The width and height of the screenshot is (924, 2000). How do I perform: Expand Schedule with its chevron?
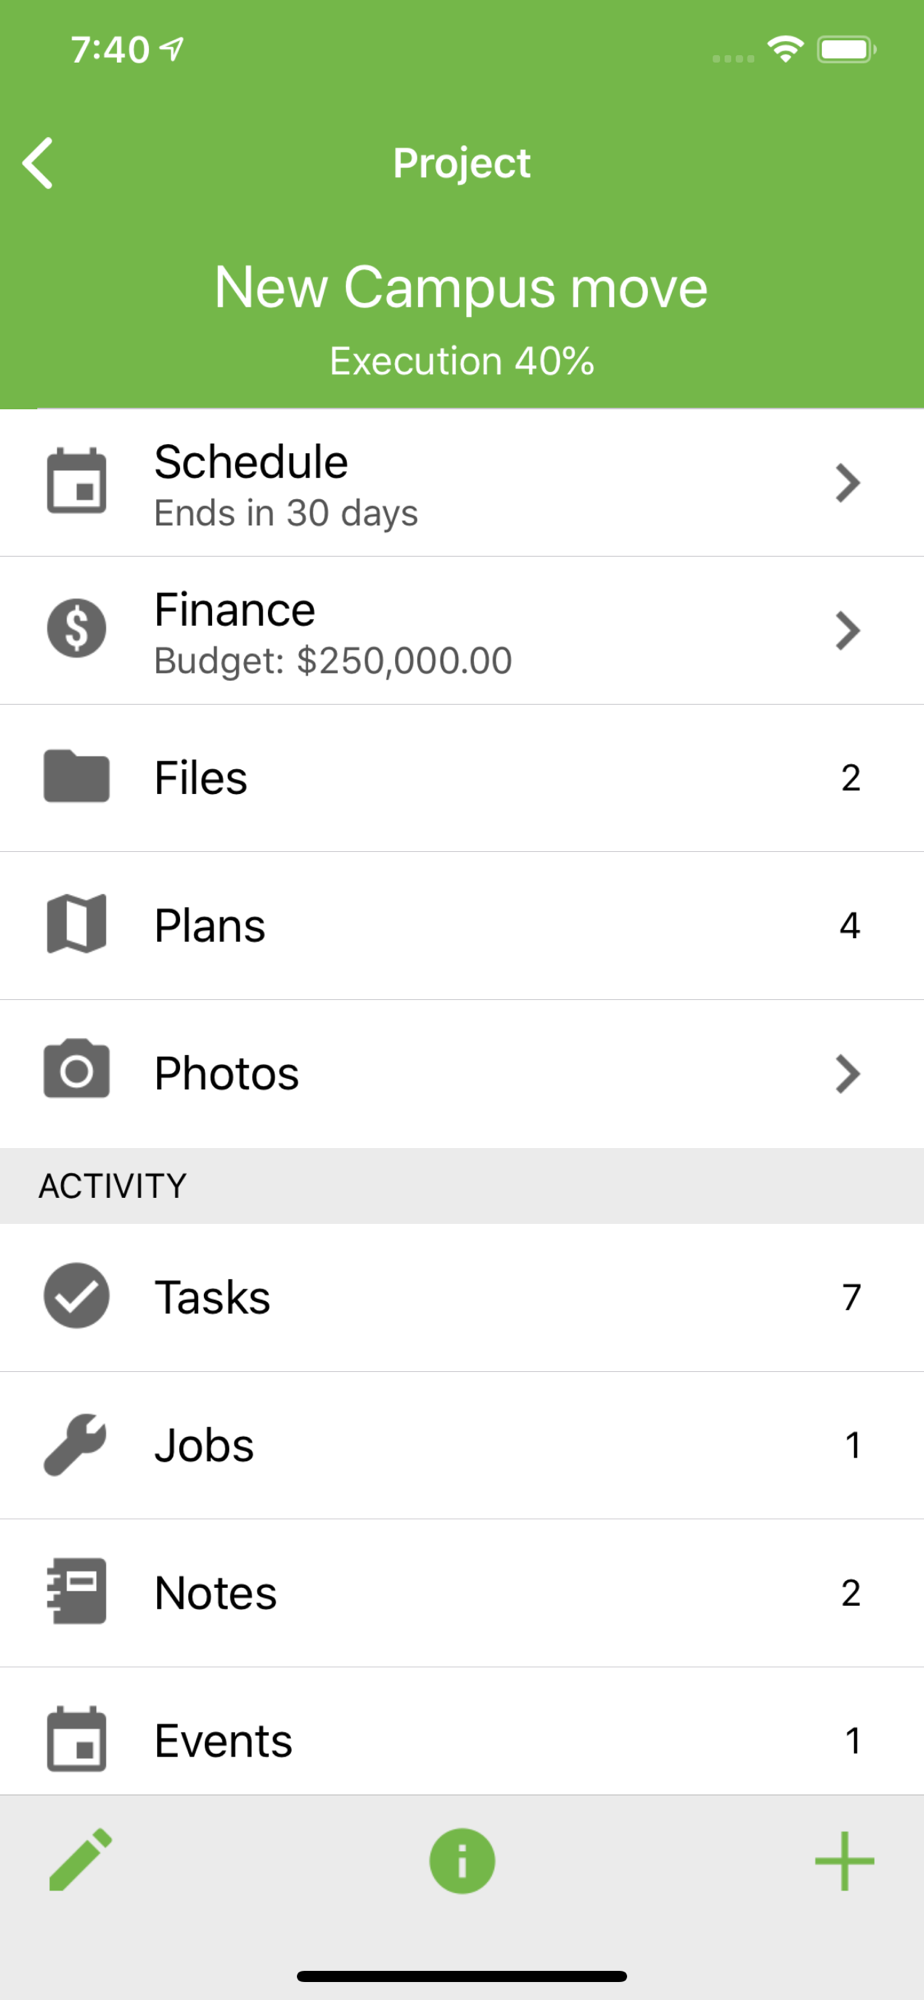[848, 483]
